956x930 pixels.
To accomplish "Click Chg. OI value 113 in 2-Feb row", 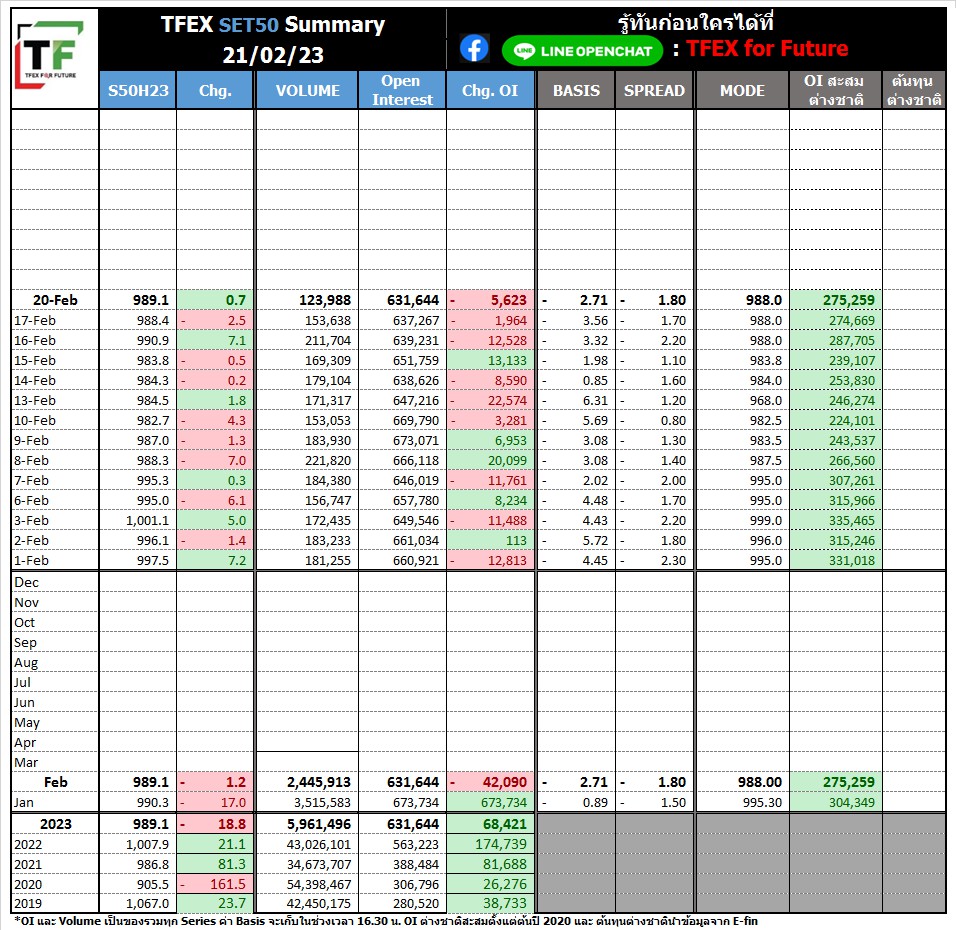I will [x=516, y=540].
